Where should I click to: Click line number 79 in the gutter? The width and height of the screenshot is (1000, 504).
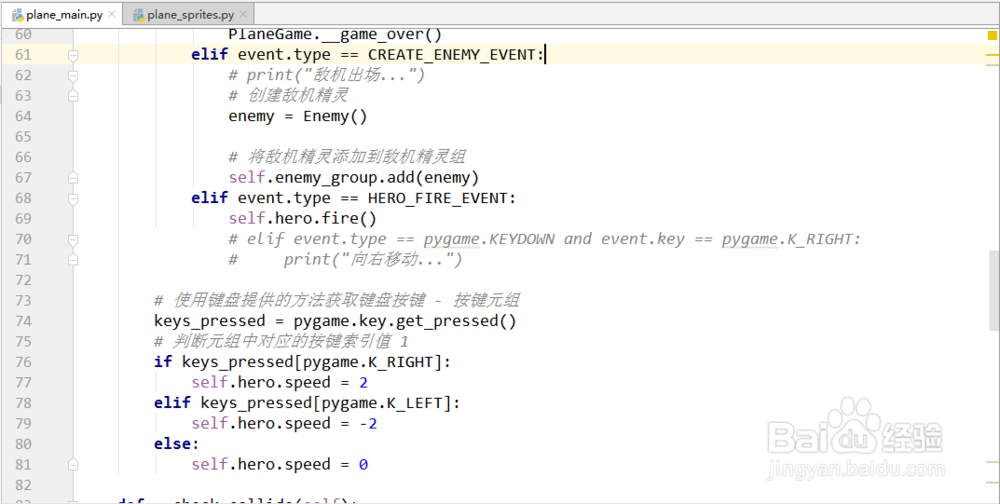24,424
